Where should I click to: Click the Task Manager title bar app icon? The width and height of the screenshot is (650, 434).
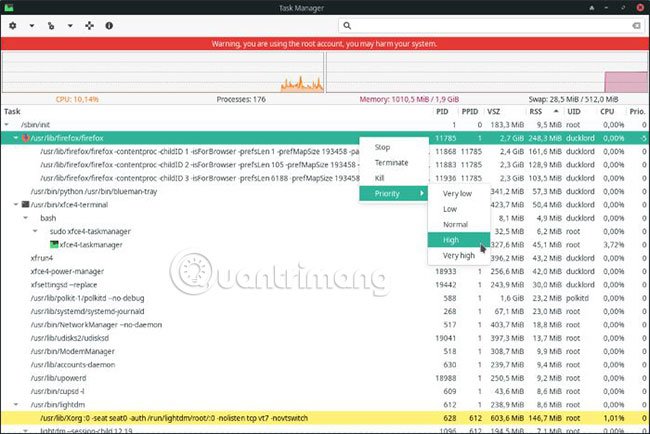9,7
